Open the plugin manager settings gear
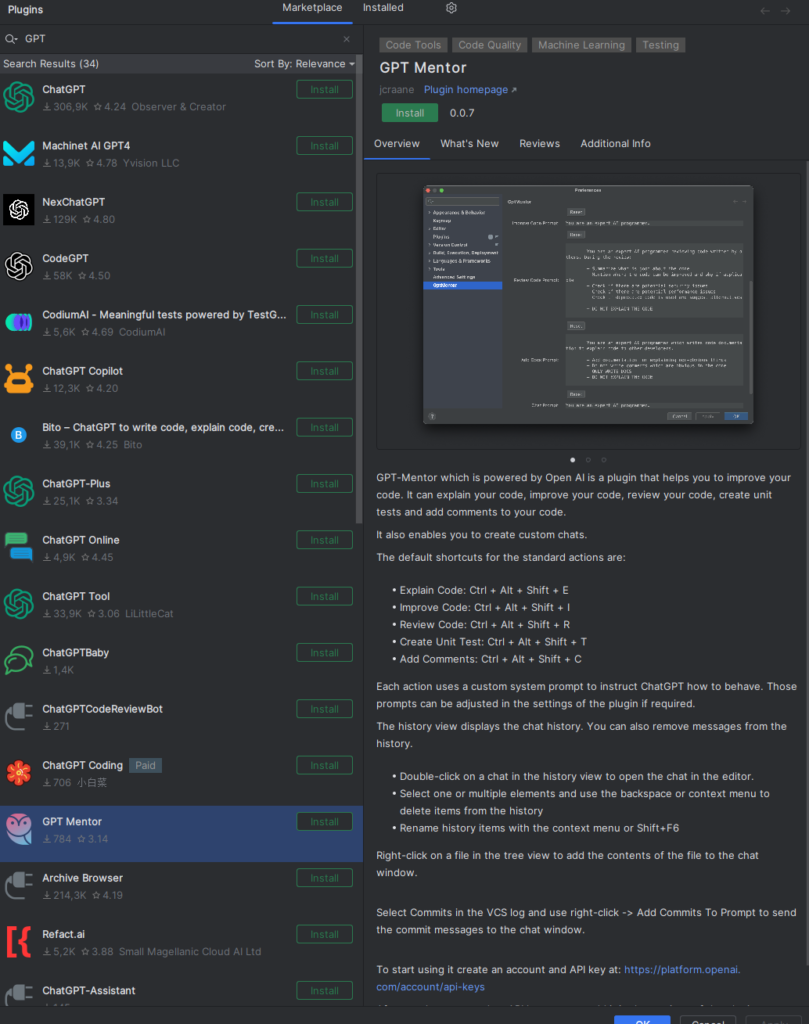809x1024 pixels. 451,8
